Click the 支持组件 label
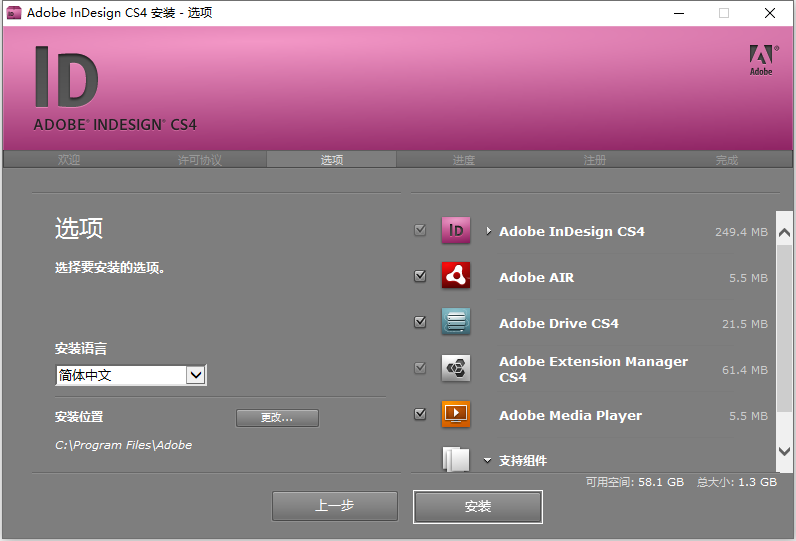The image size is (796, 541). [x=523, y=461]
